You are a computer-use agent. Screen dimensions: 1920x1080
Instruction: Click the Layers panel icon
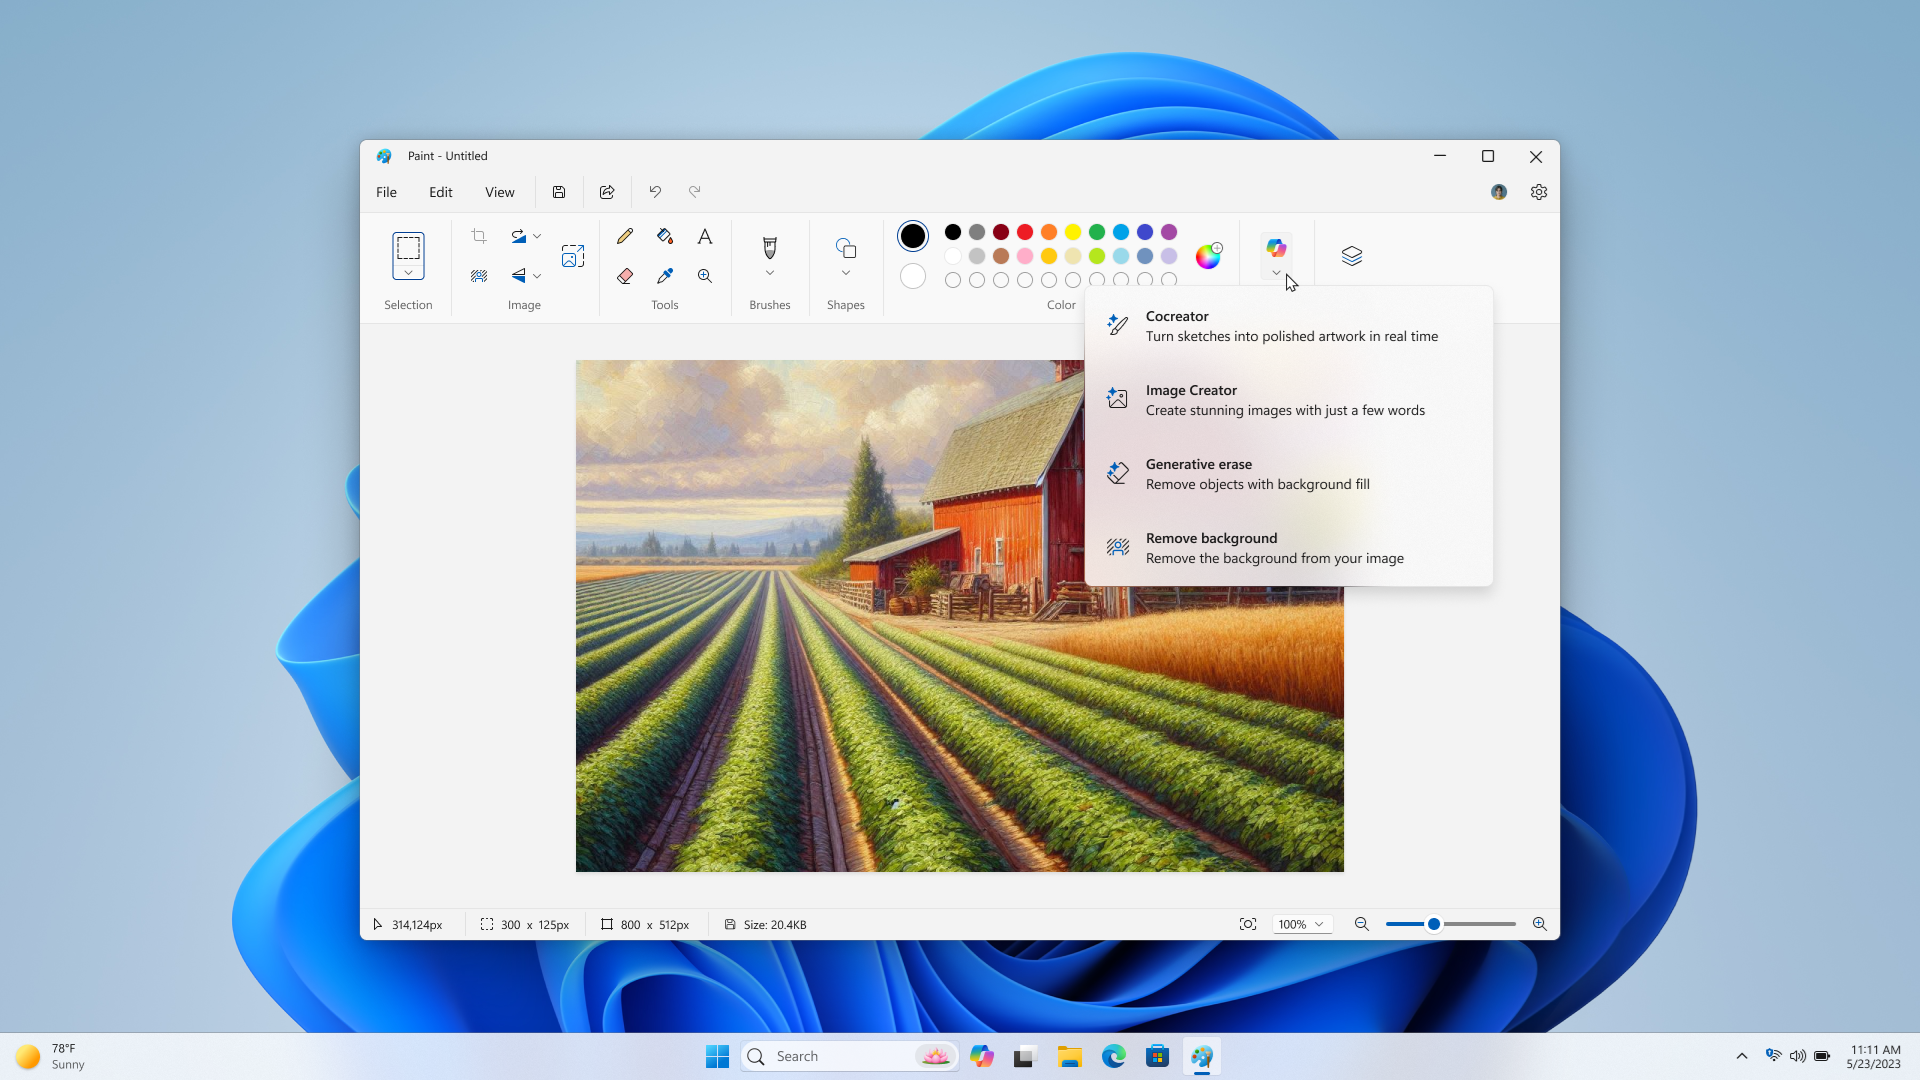[x=1352, y=256]
